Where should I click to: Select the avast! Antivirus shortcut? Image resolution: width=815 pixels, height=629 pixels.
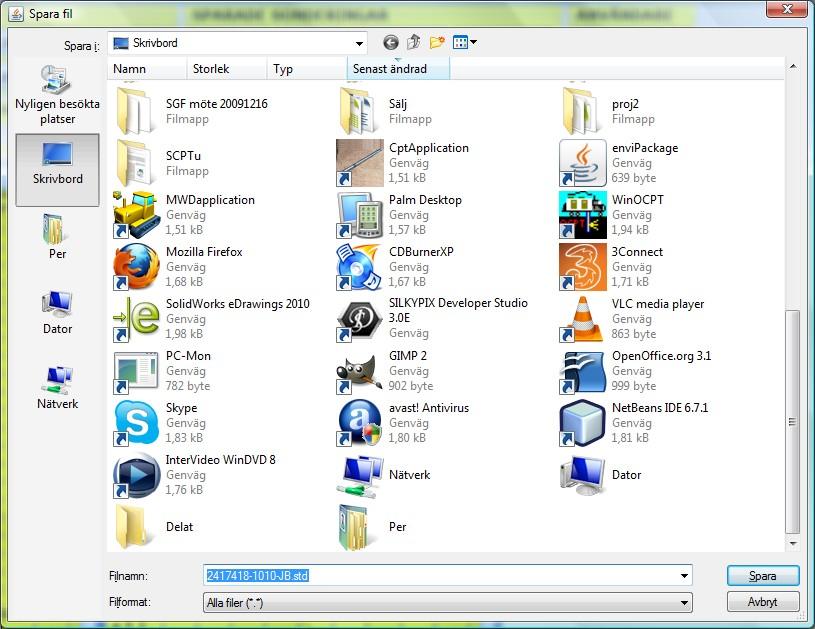pos(403,423)
